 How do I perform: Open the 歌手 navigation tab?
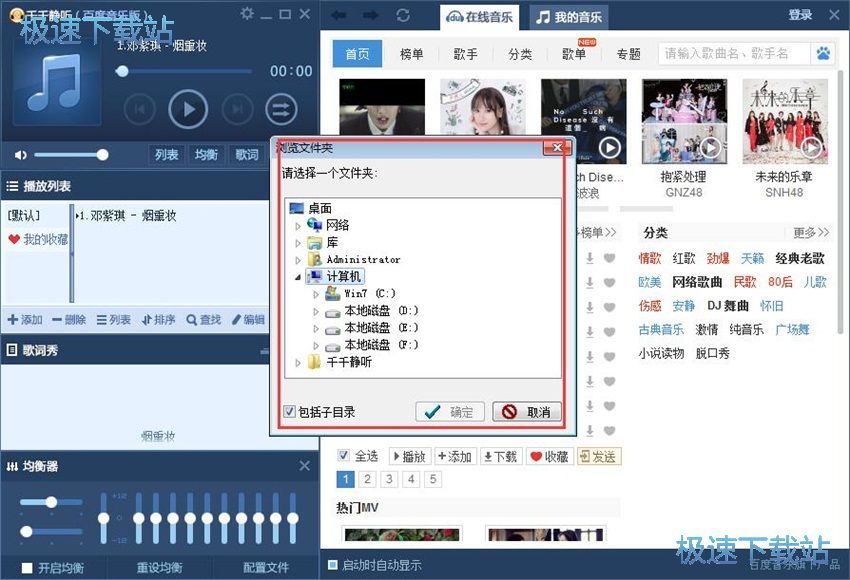tap(466, 54)
